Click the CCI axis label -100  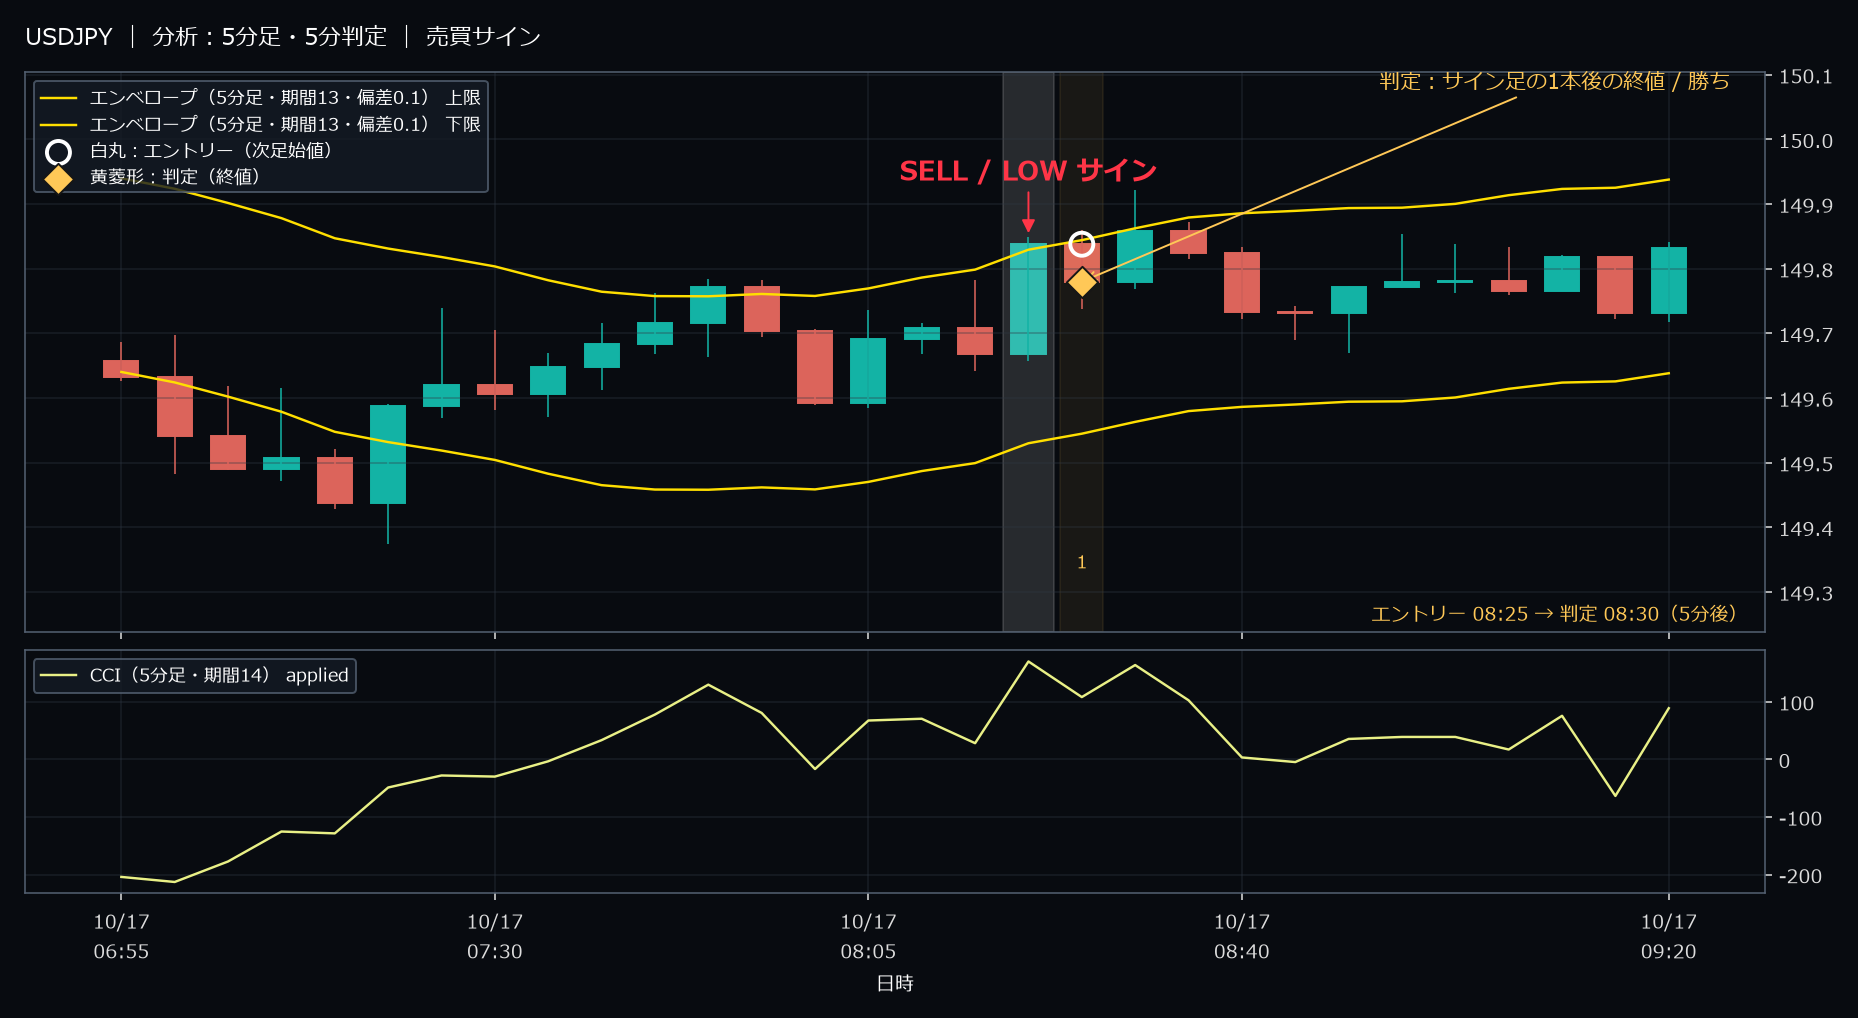[1800, 819]
